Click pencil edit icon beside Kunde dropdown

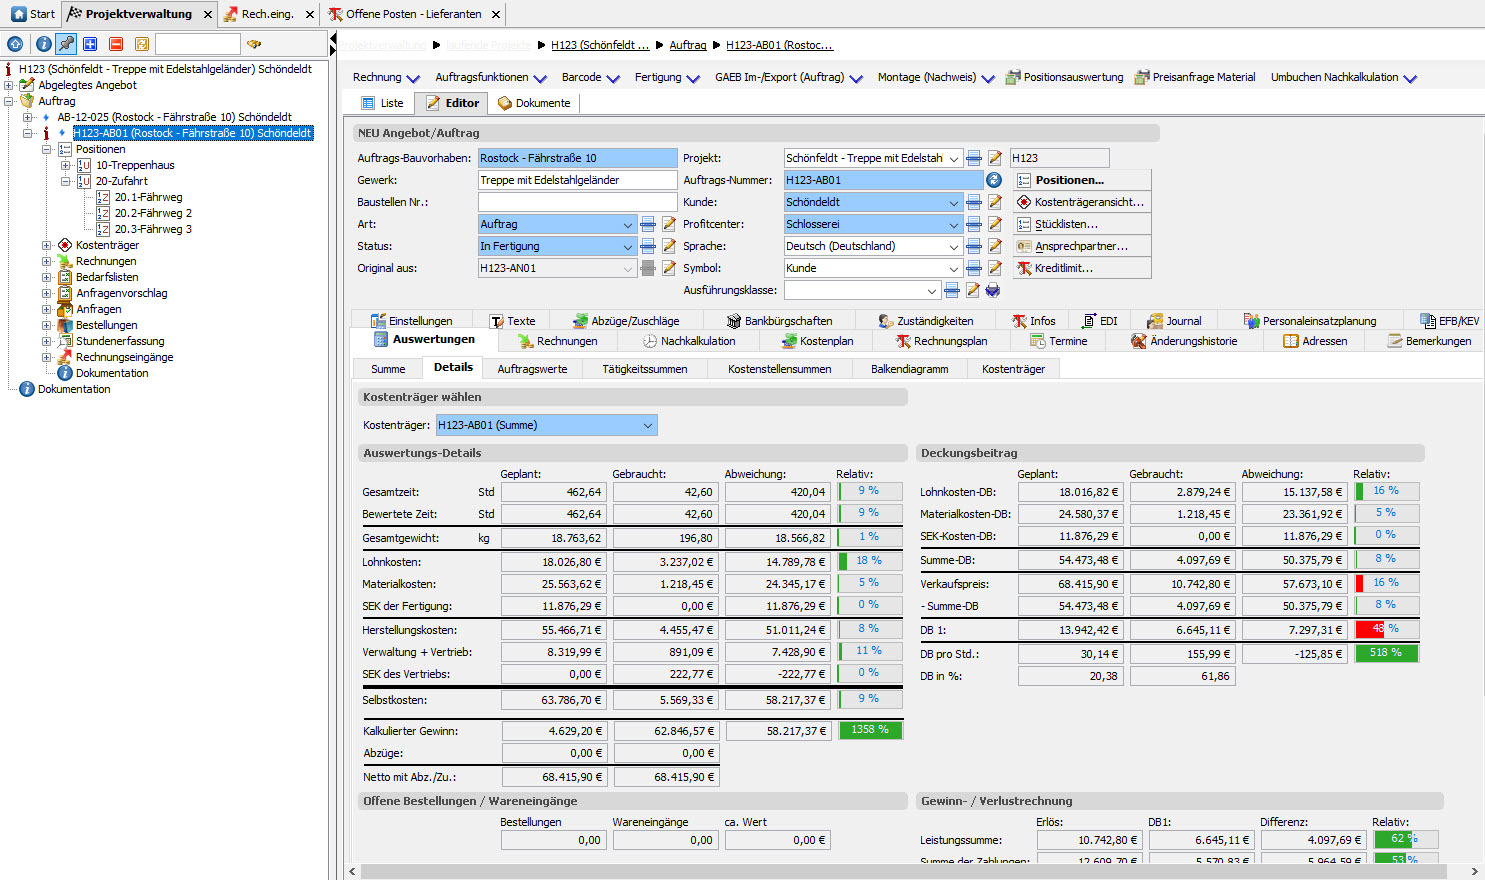(995, 202)
